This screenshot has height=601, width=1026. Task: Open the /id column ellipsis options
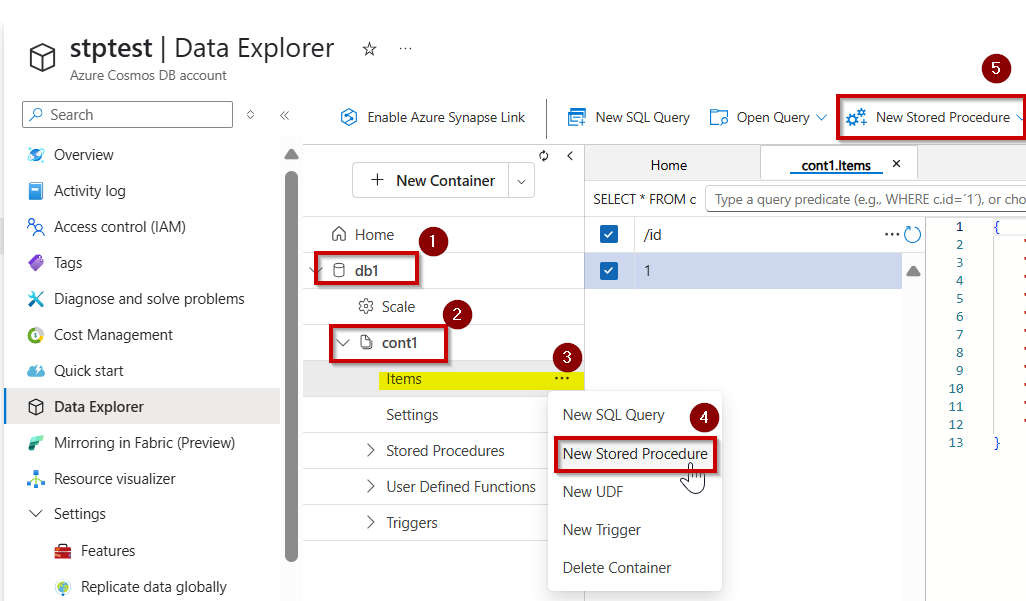[x=891, y=234]
